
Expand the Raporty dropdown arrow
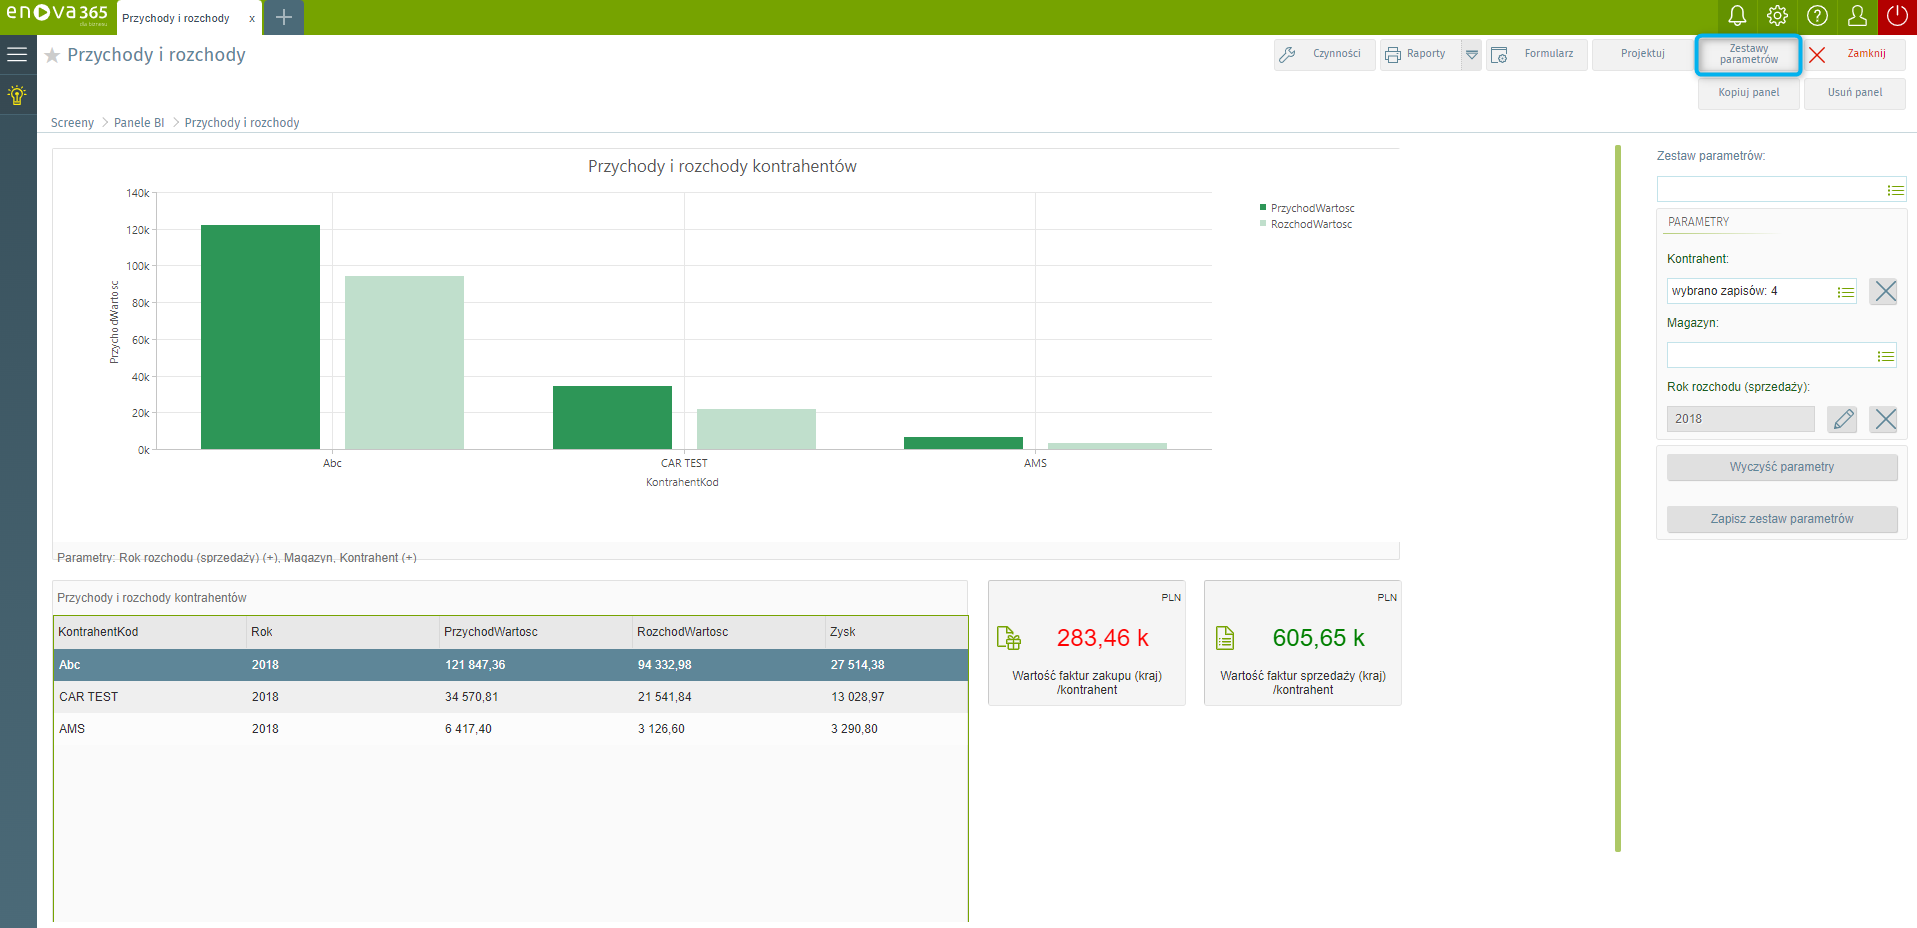pos(1471,54)
